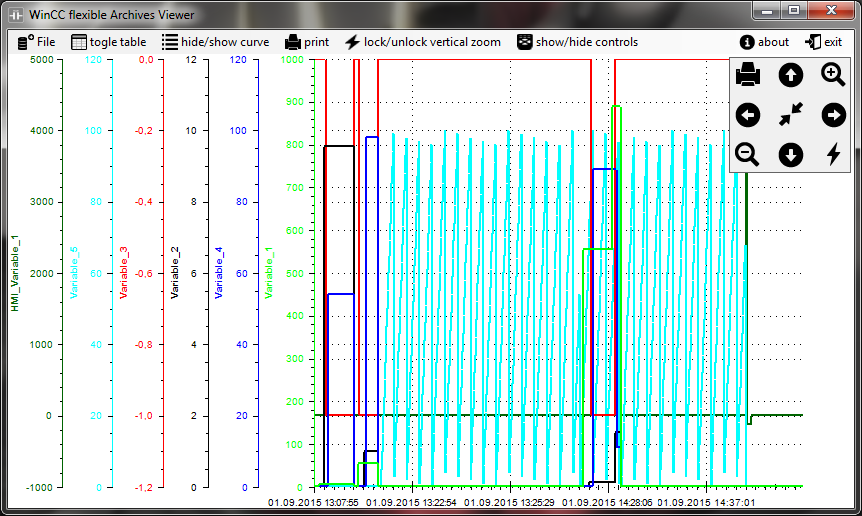Click print in the toolbar

point(307,42)
